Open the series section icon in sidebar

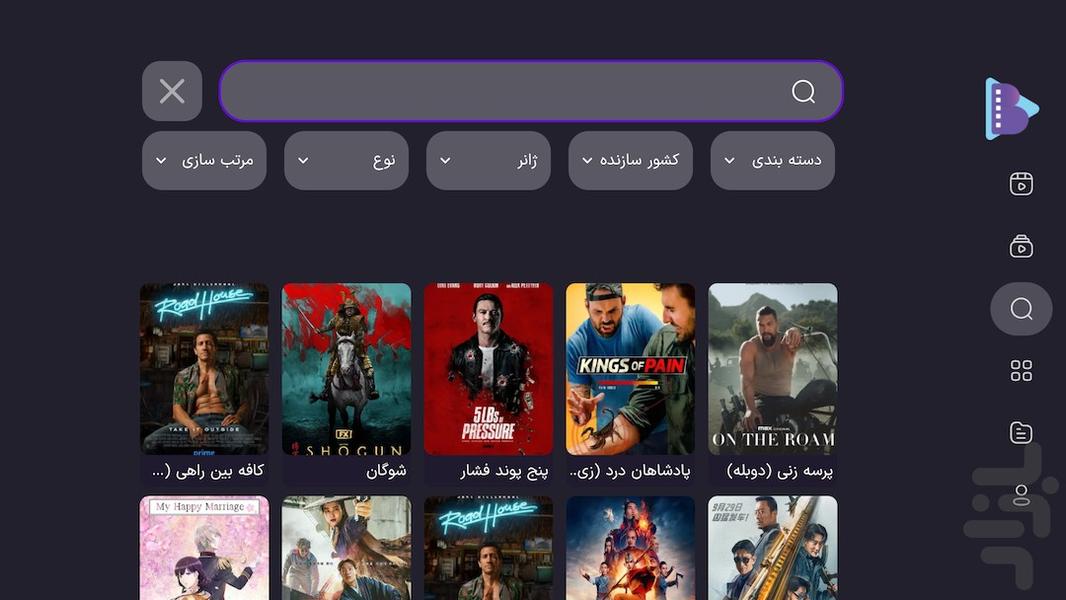(1021, 246)
